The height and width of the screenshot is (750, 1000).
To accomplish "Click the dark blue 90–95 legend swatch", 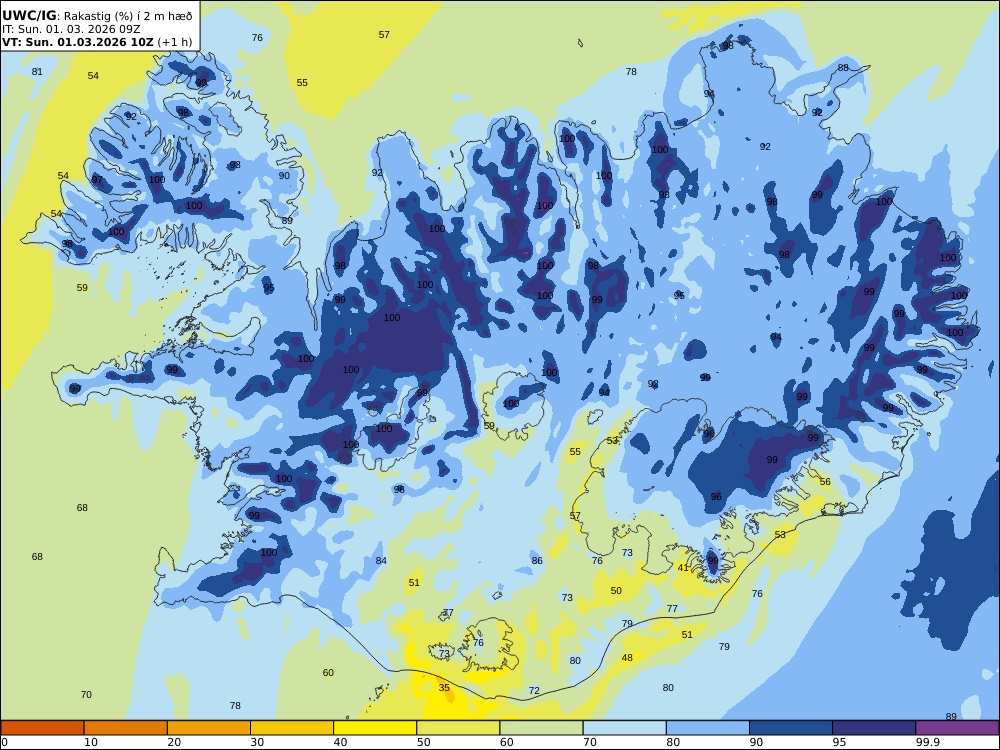I will click(x=791, y=728).
